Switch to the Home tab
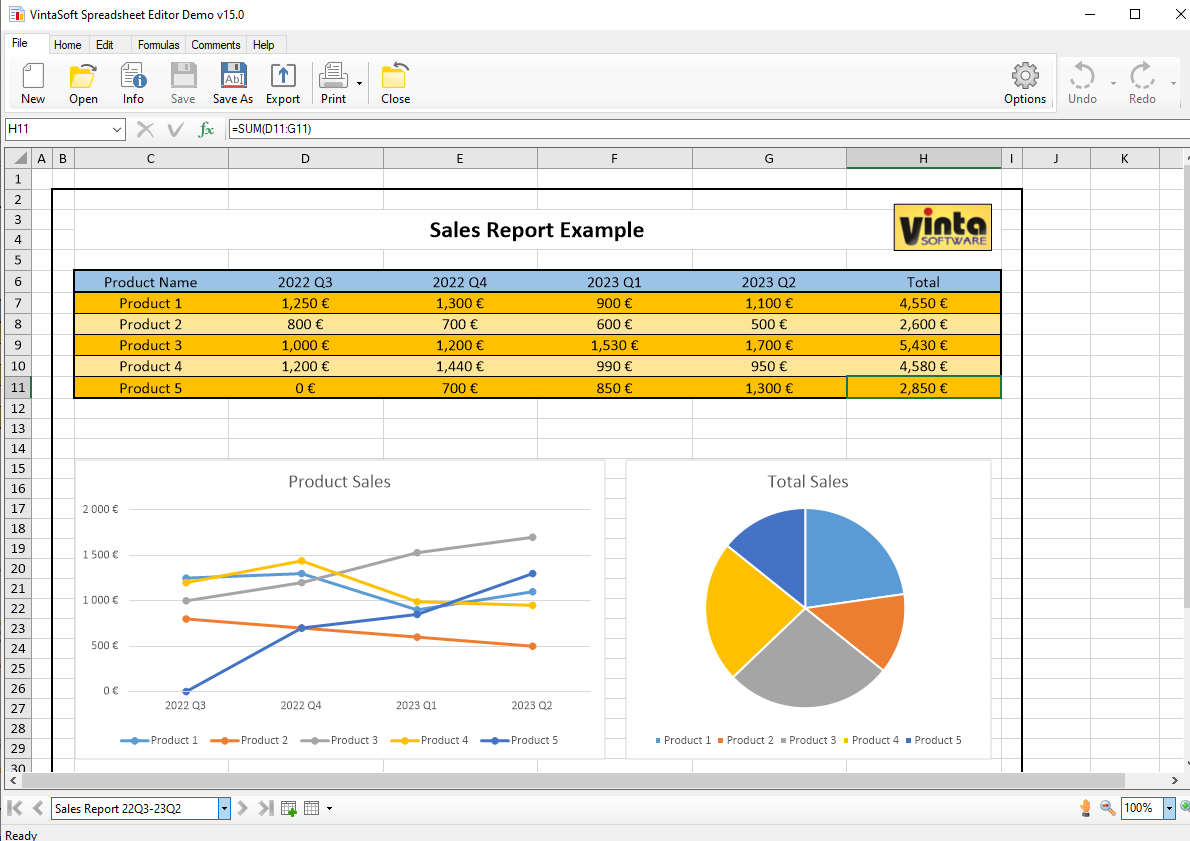Viewport: 1190px width, 841px height. (x=68, y=45)
